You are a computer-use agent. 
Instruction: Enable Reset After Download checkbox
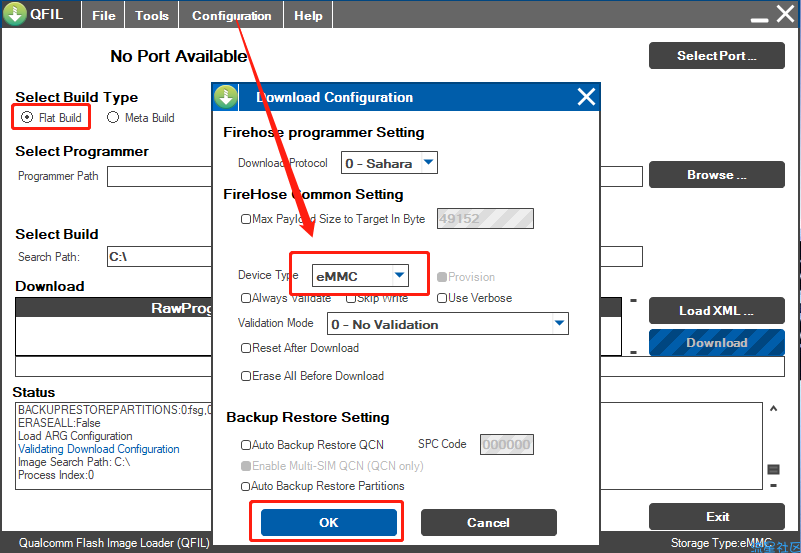coord(246,348)
